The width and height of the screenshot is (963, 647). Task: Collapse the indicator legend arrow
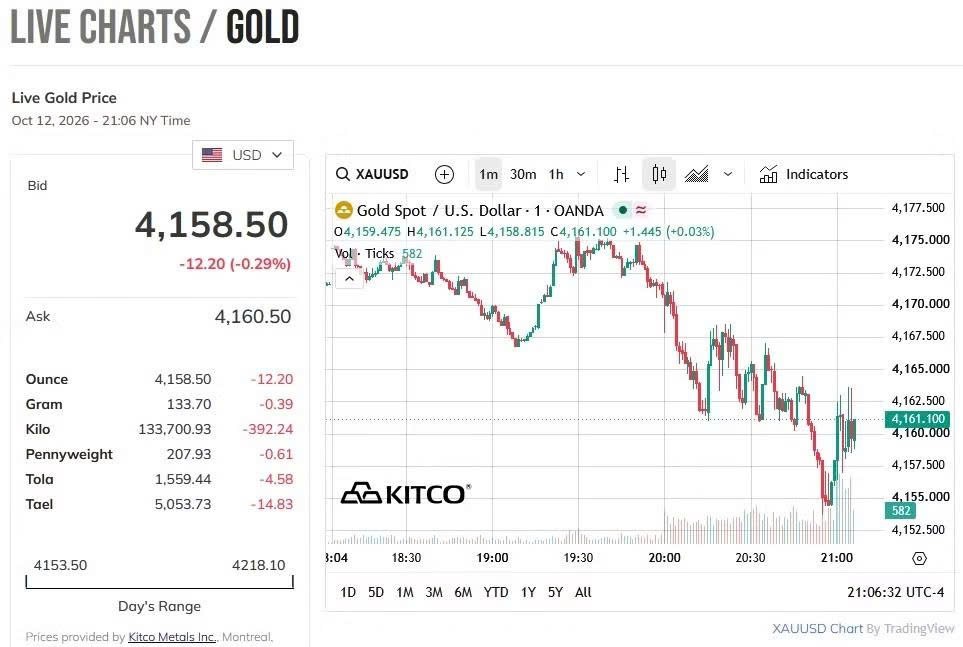[x=349, y=279]
